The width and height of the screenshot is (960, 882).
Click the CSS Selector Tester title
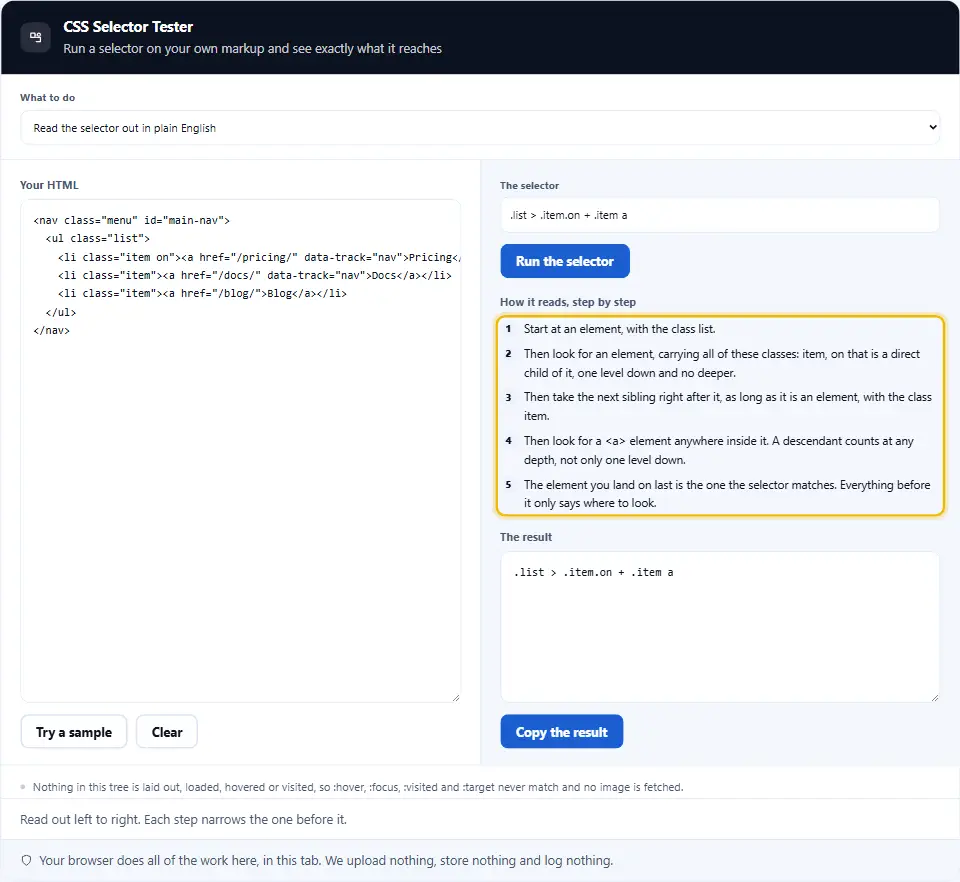(x=128, y=27)
